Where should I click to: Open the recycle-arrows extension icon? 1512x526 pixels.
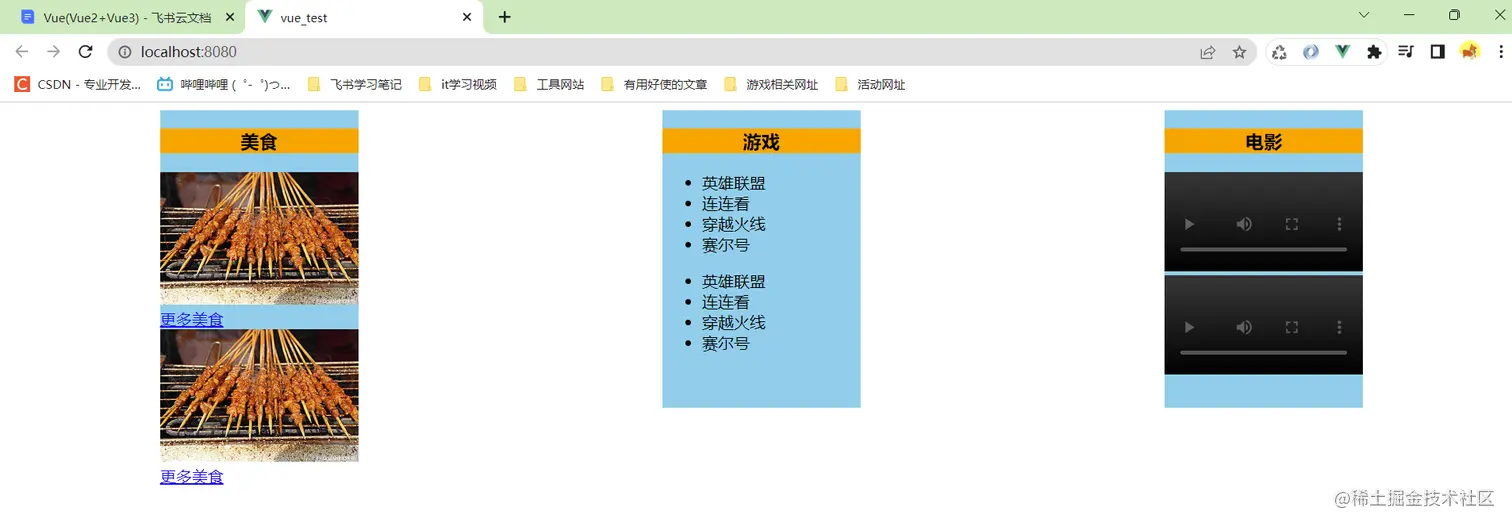pyautogui.click(x=1279, y=52)
